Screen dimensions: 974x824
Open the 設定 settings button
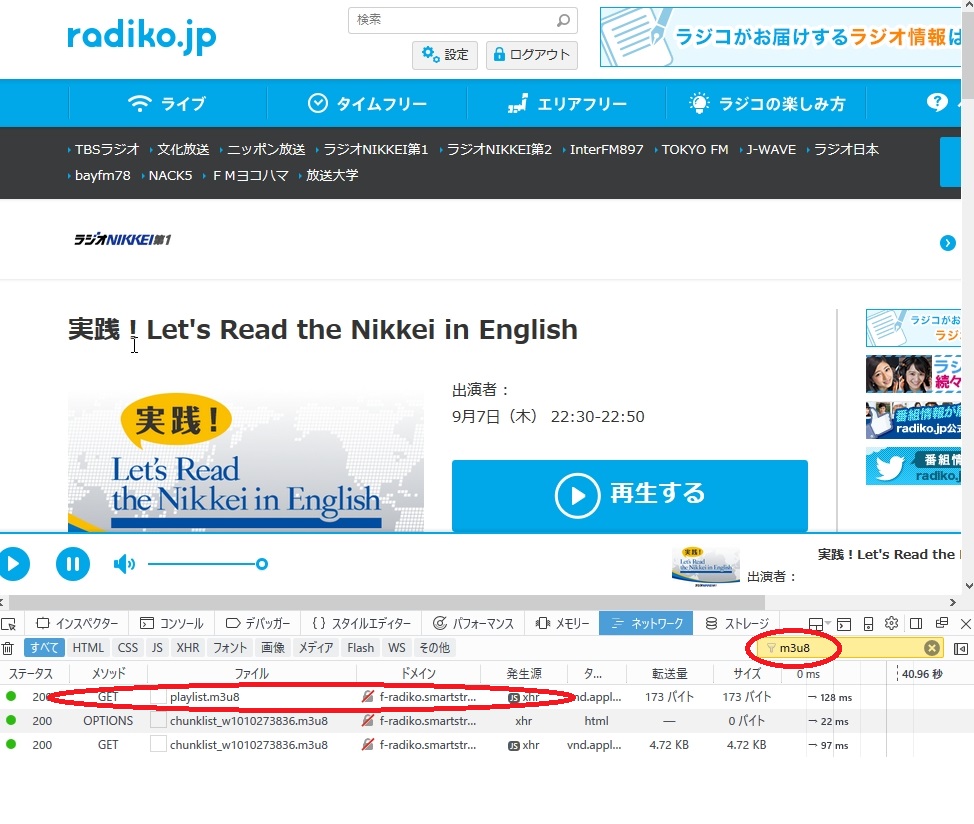(x=445, y=55)
